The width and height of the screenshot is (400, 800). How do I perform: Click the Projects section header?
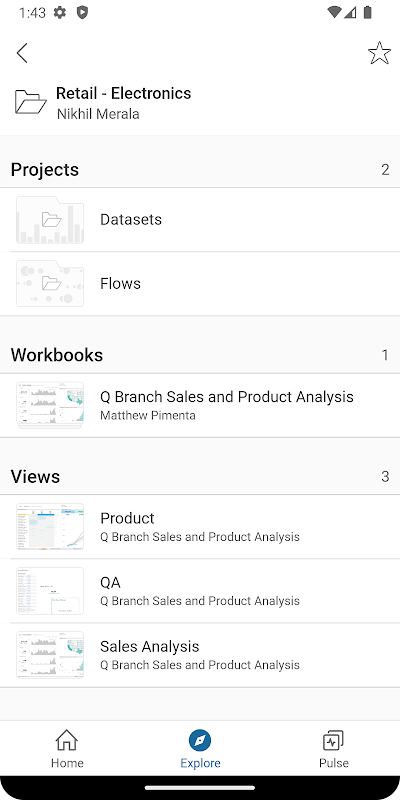[45, 169]
